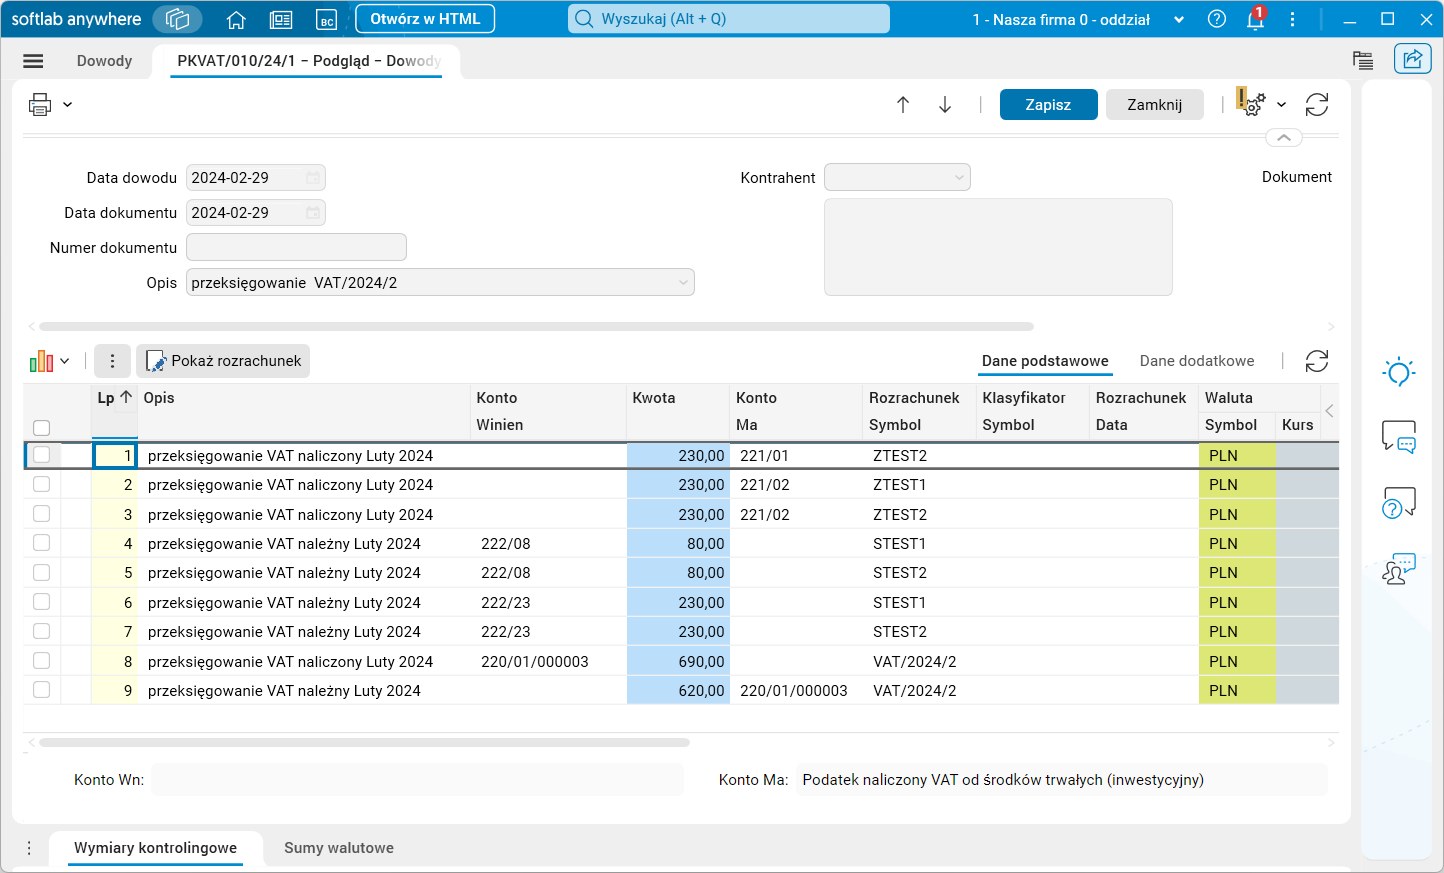Expand the company selector dropdown arrow

tap(1179, 19)
